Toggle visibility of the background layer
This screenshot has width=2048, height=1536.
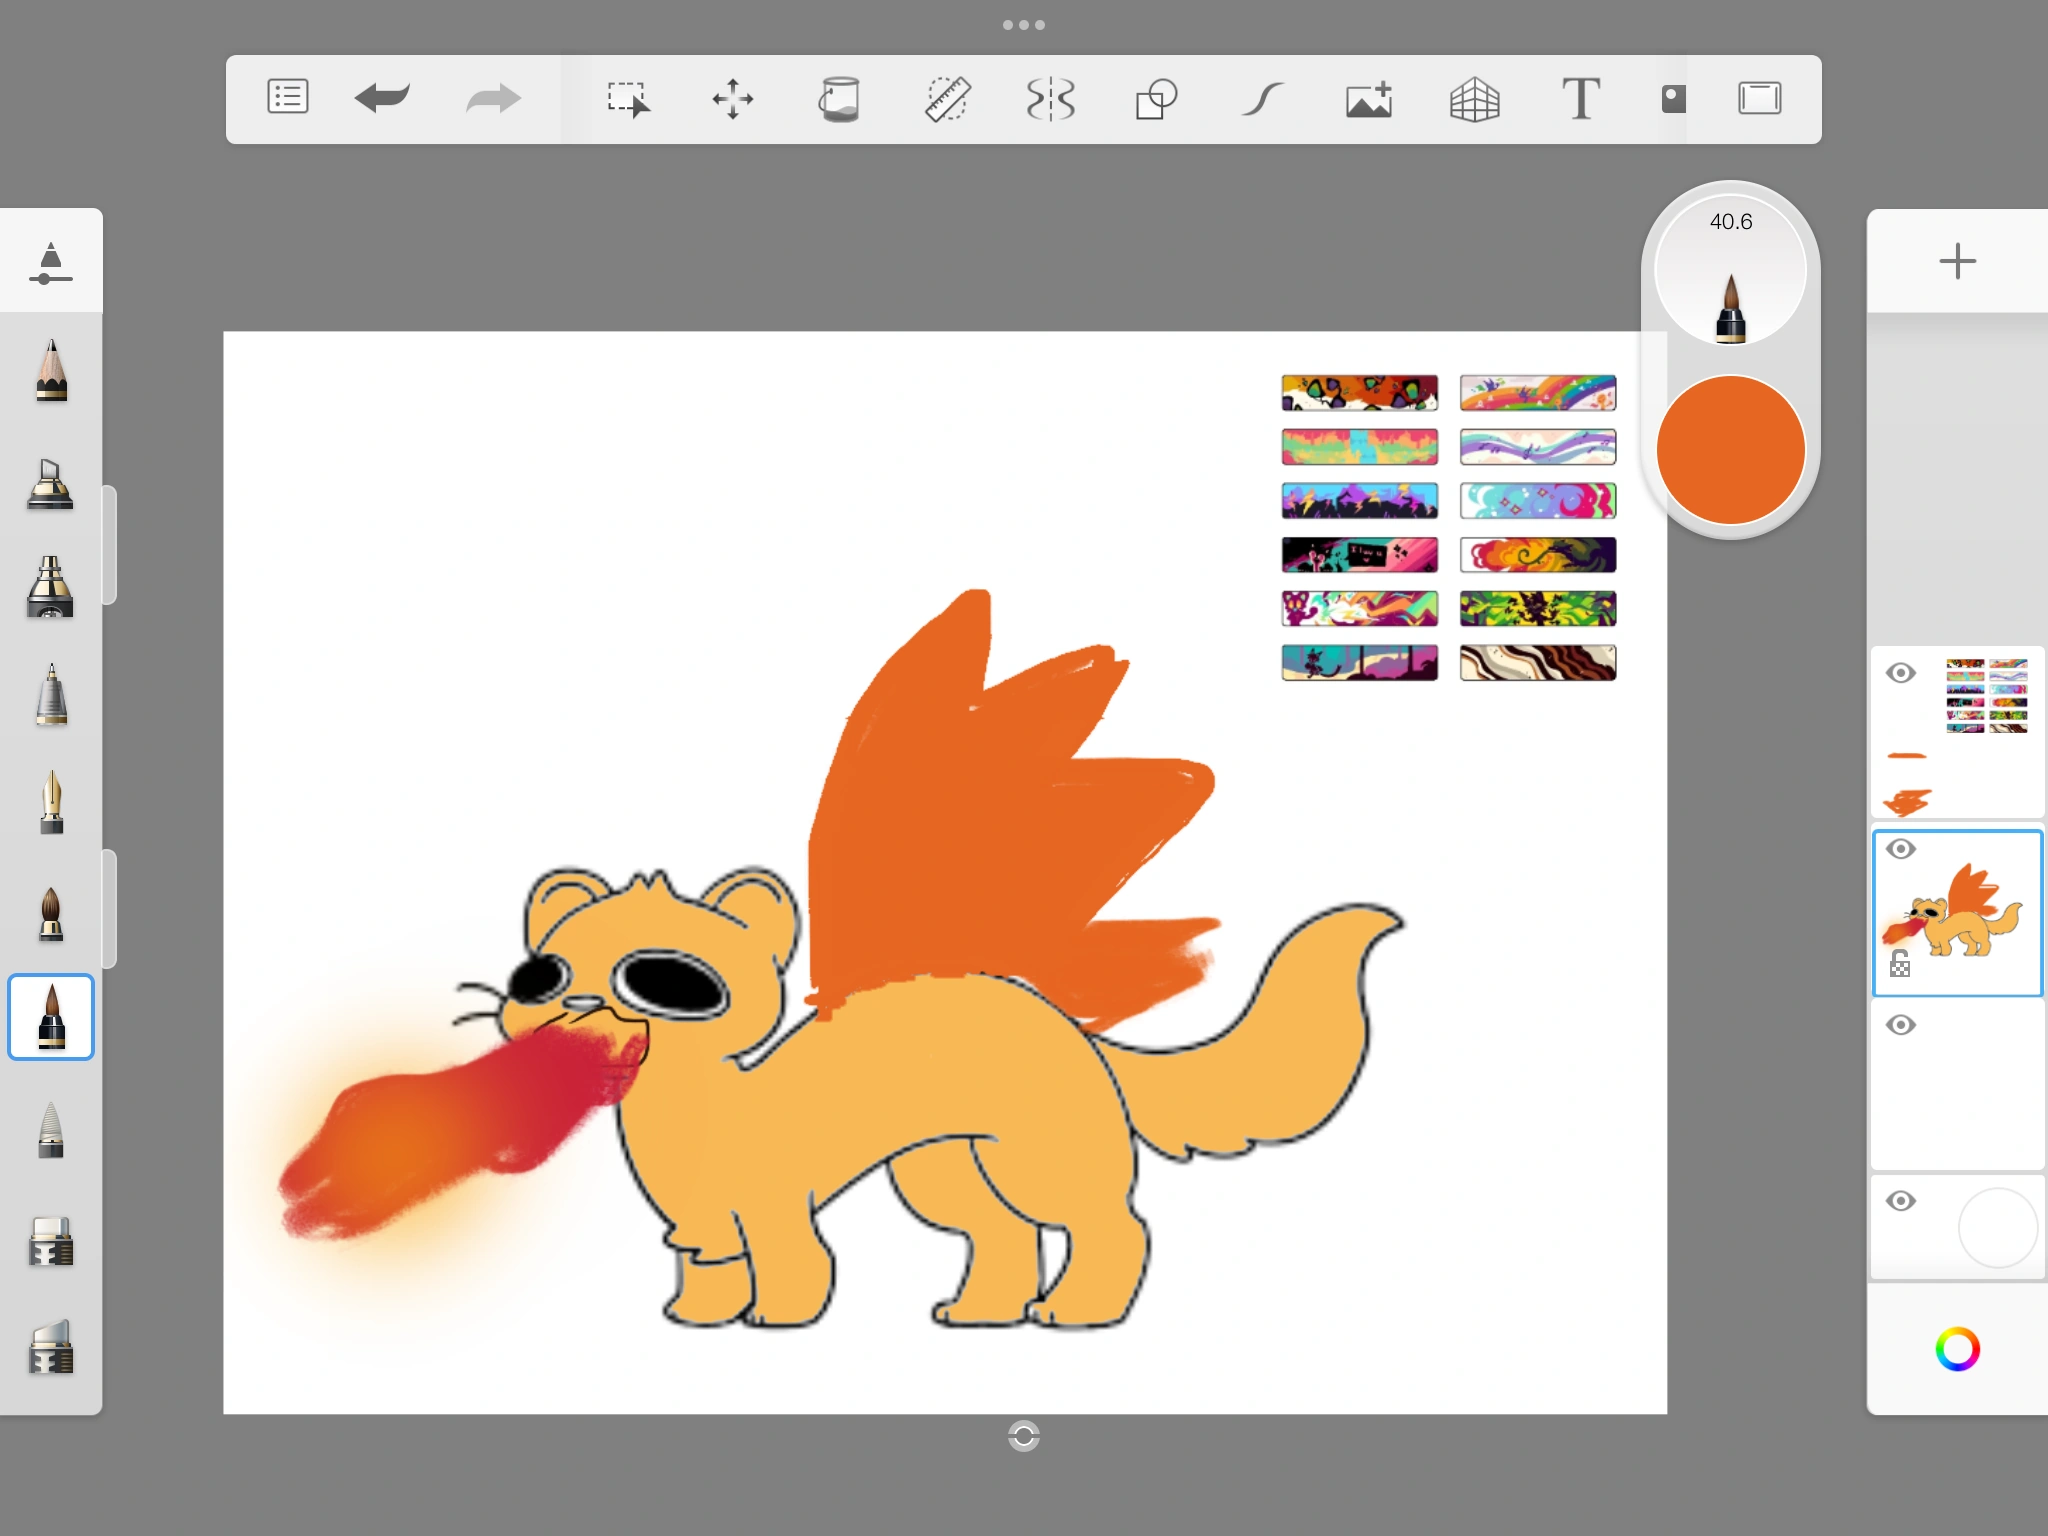1901,1201
